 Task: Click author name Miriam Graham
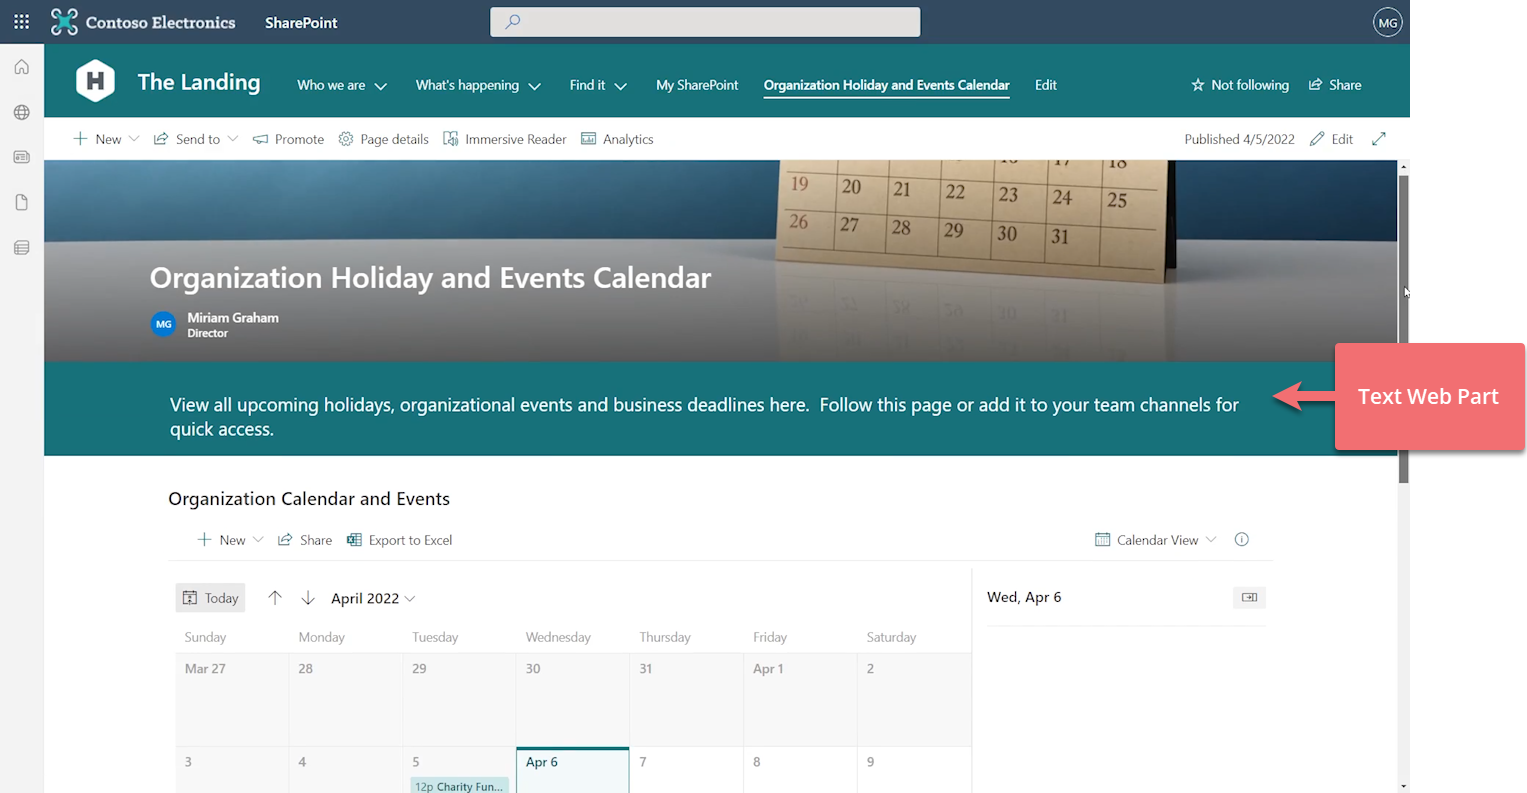click(233, 317)
